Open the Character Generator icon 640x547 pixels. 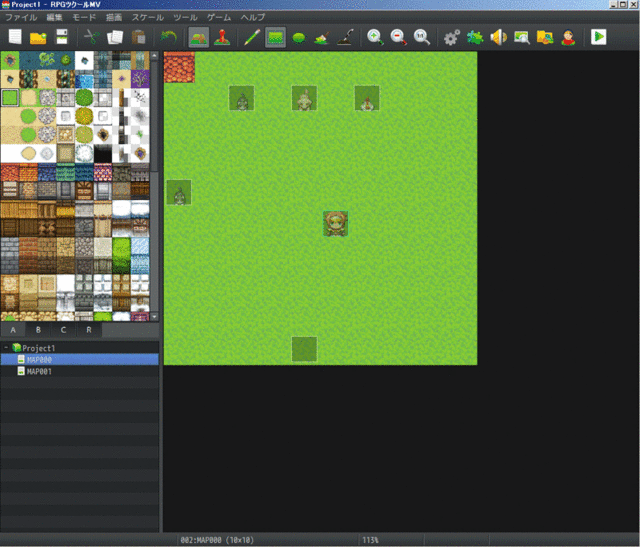click(568, 38)
